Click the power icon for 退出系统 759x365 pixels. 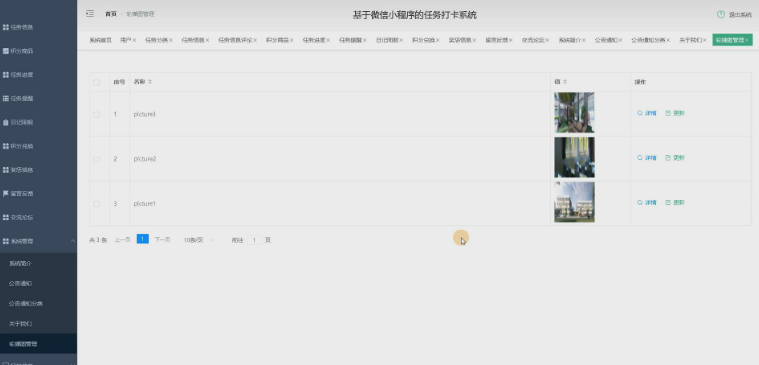(x=721, y=15)
